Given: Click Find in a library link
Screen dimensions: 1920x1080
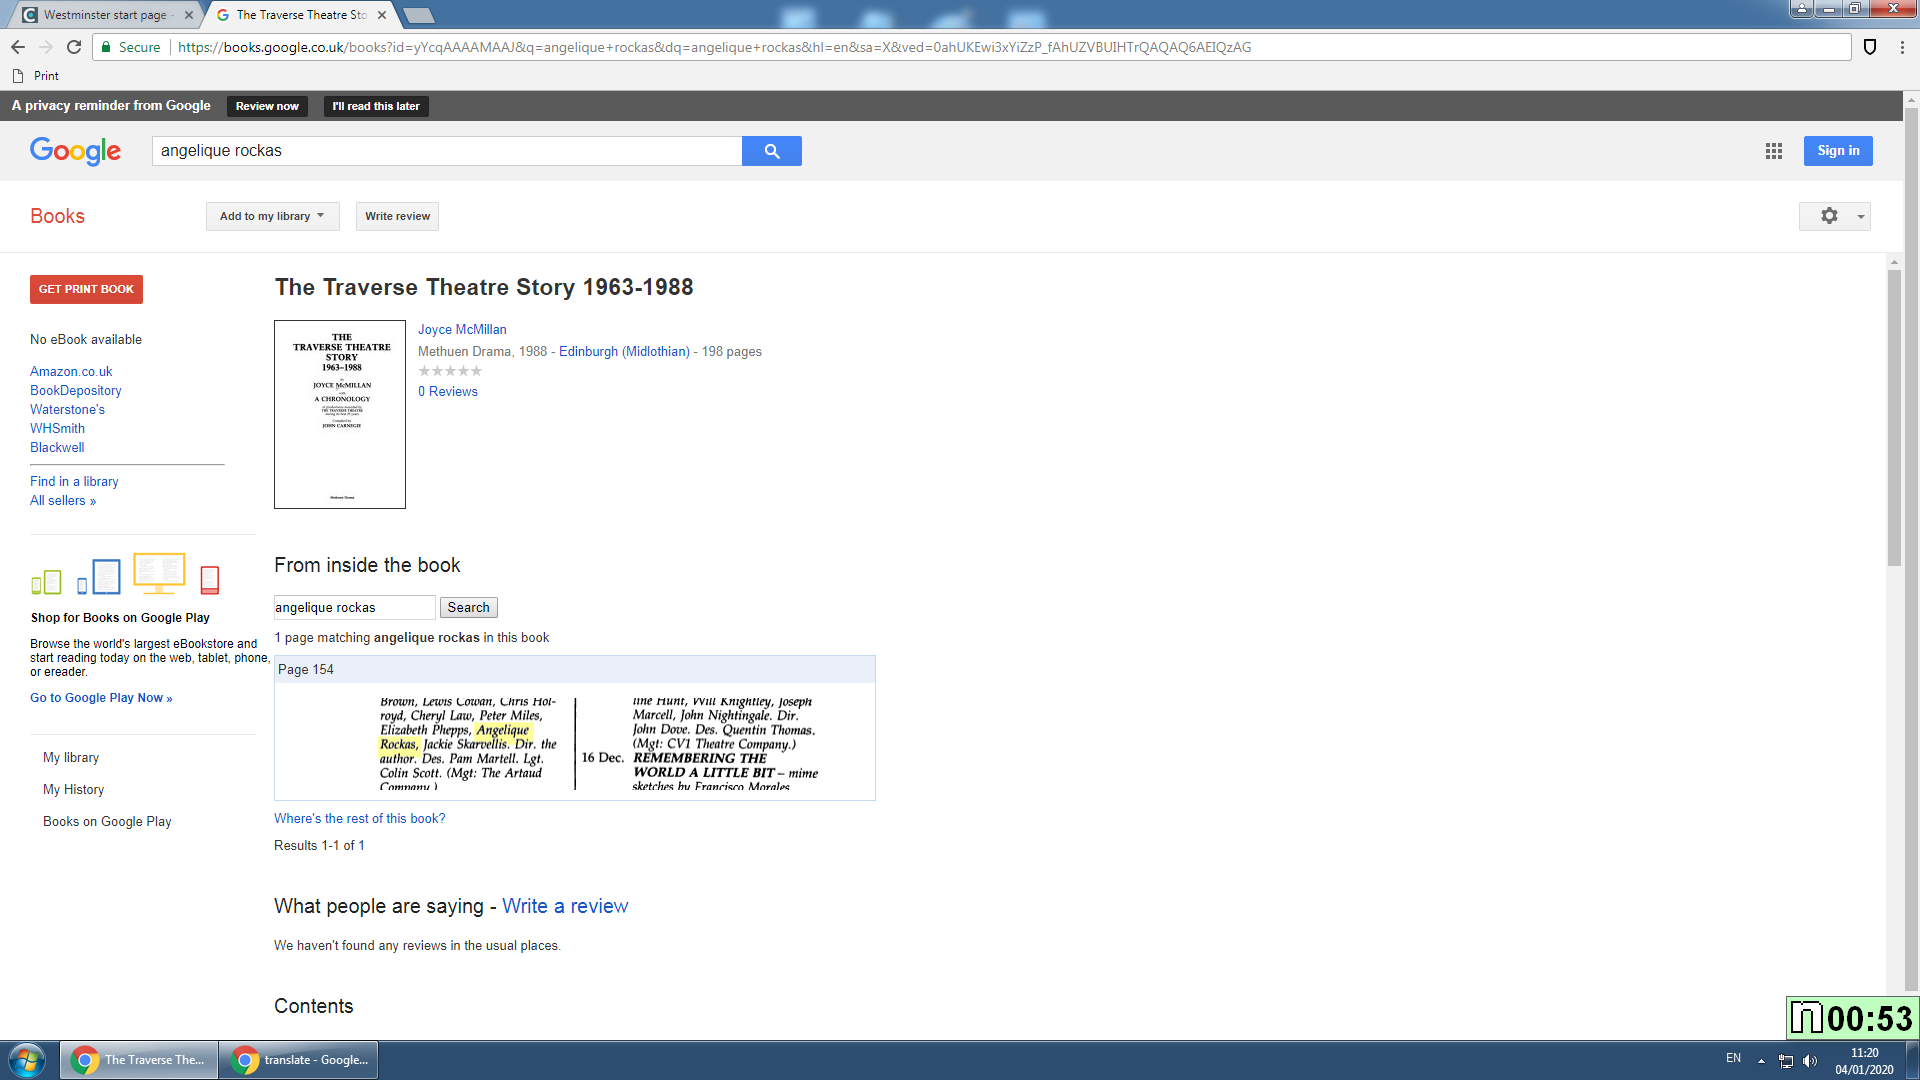Looking at the screenshot, I should click(x=74, y=482).
